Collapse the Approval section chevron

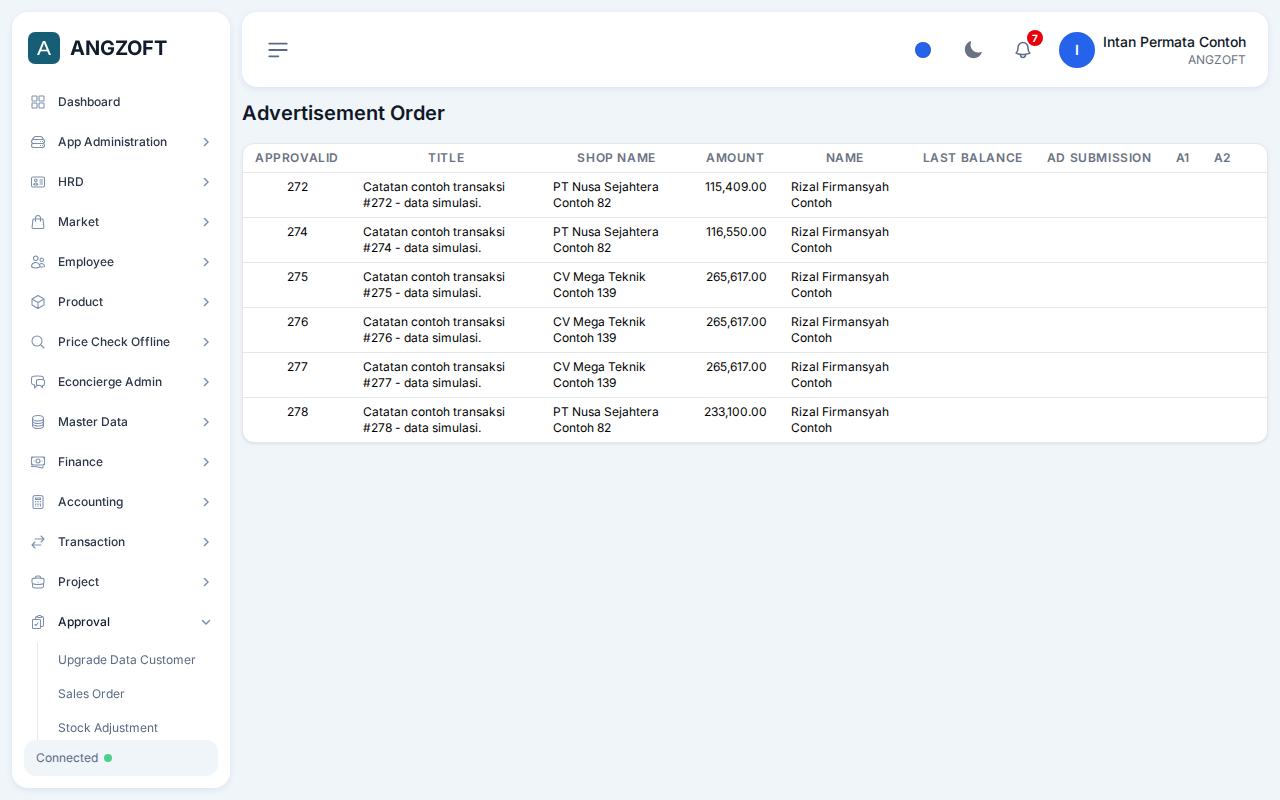pos(206,622)
